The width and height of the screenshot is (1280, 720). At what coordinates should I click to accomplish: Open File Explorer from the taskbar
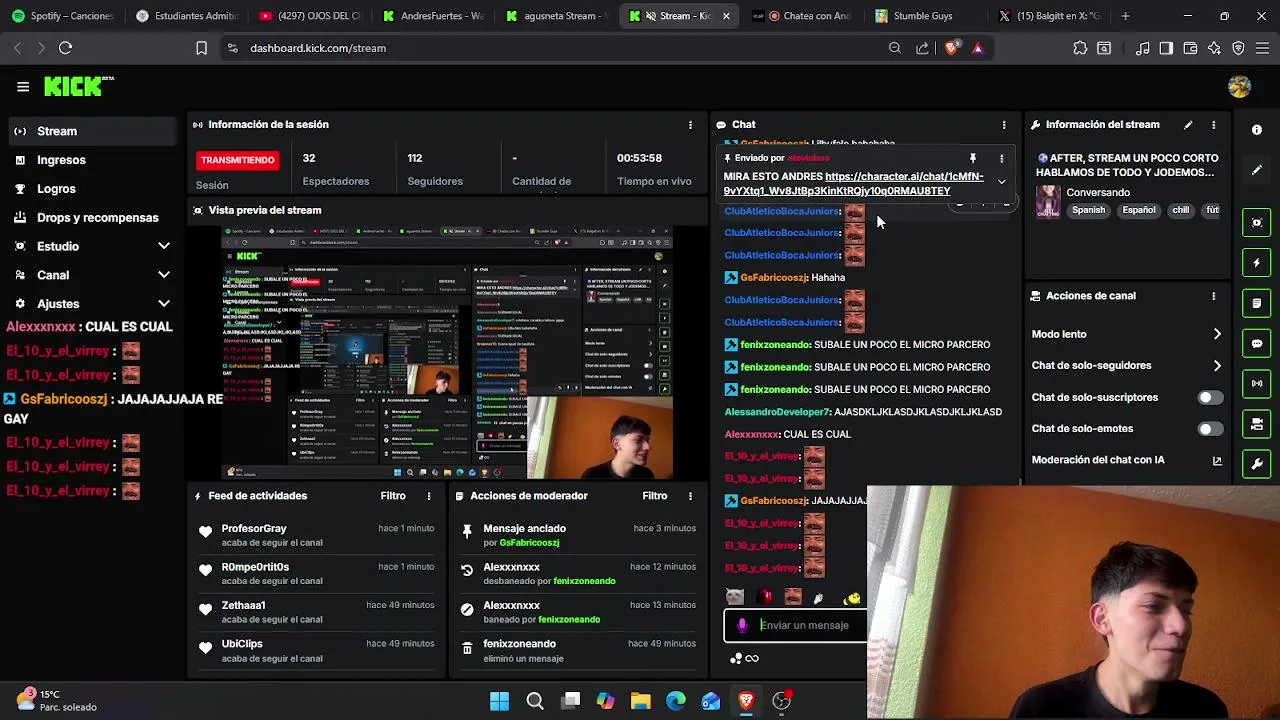click(640, 701)
